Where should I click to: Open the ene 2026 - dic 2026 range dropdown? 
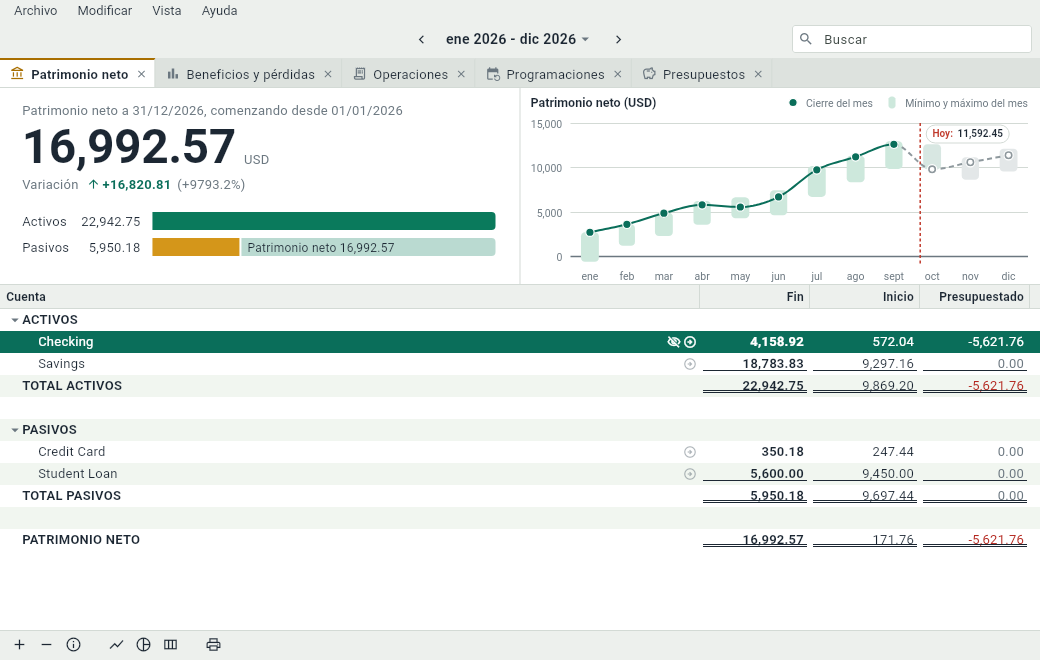pos(517,39)
